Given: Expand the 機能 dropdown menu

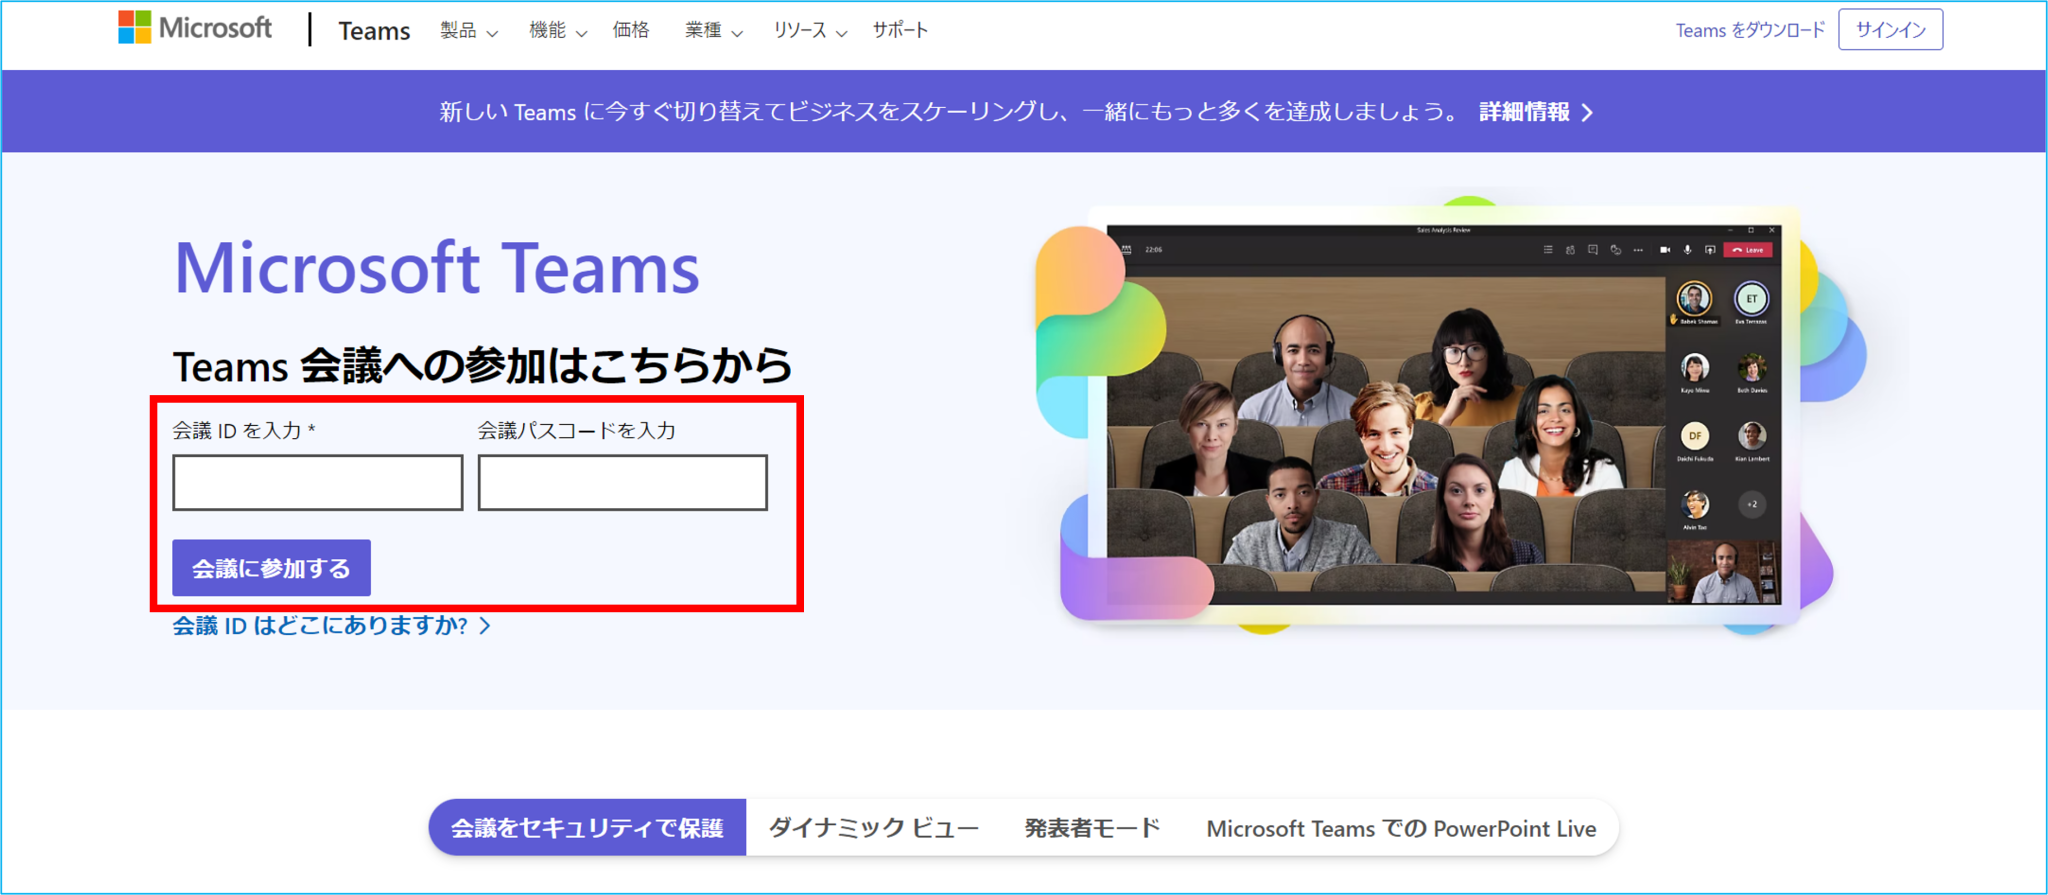Looking at the screenshot, I should tap(557, 31).
